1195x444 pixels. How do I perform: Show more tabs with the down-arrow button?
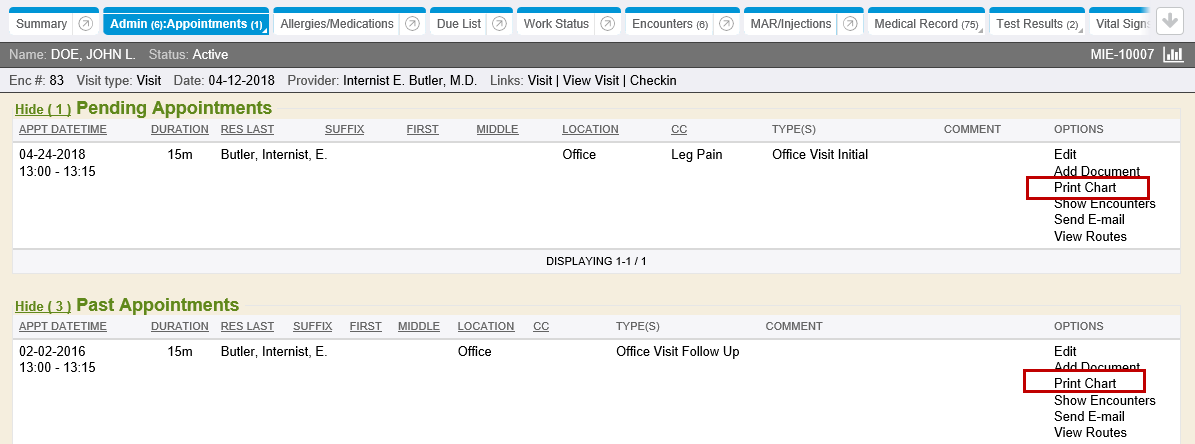coord(1169,22)
